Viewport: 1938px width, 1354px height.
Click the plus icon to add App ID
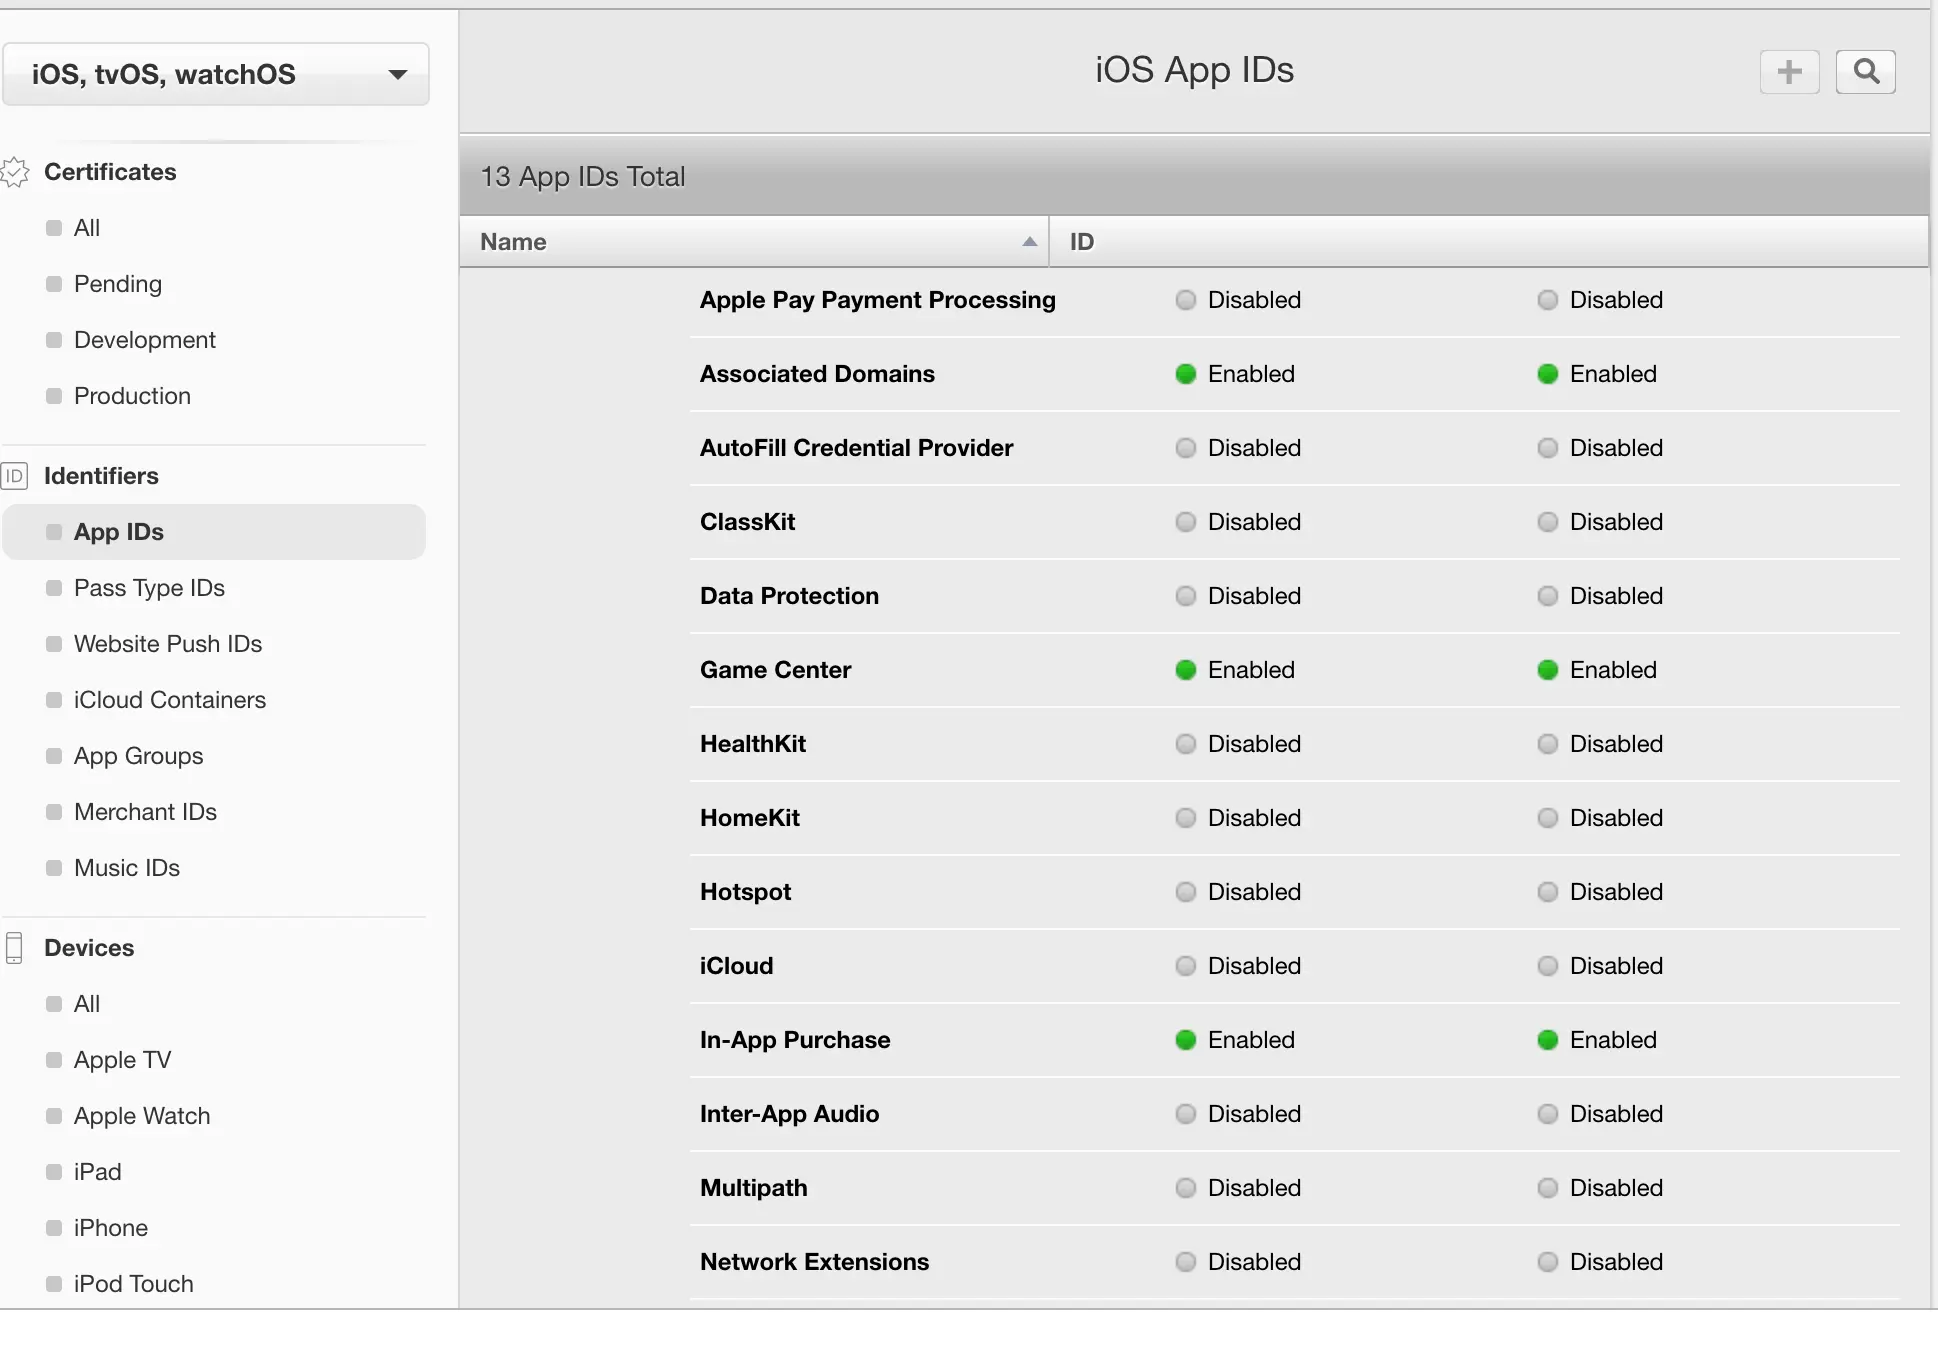click(x=1789, y=72)
